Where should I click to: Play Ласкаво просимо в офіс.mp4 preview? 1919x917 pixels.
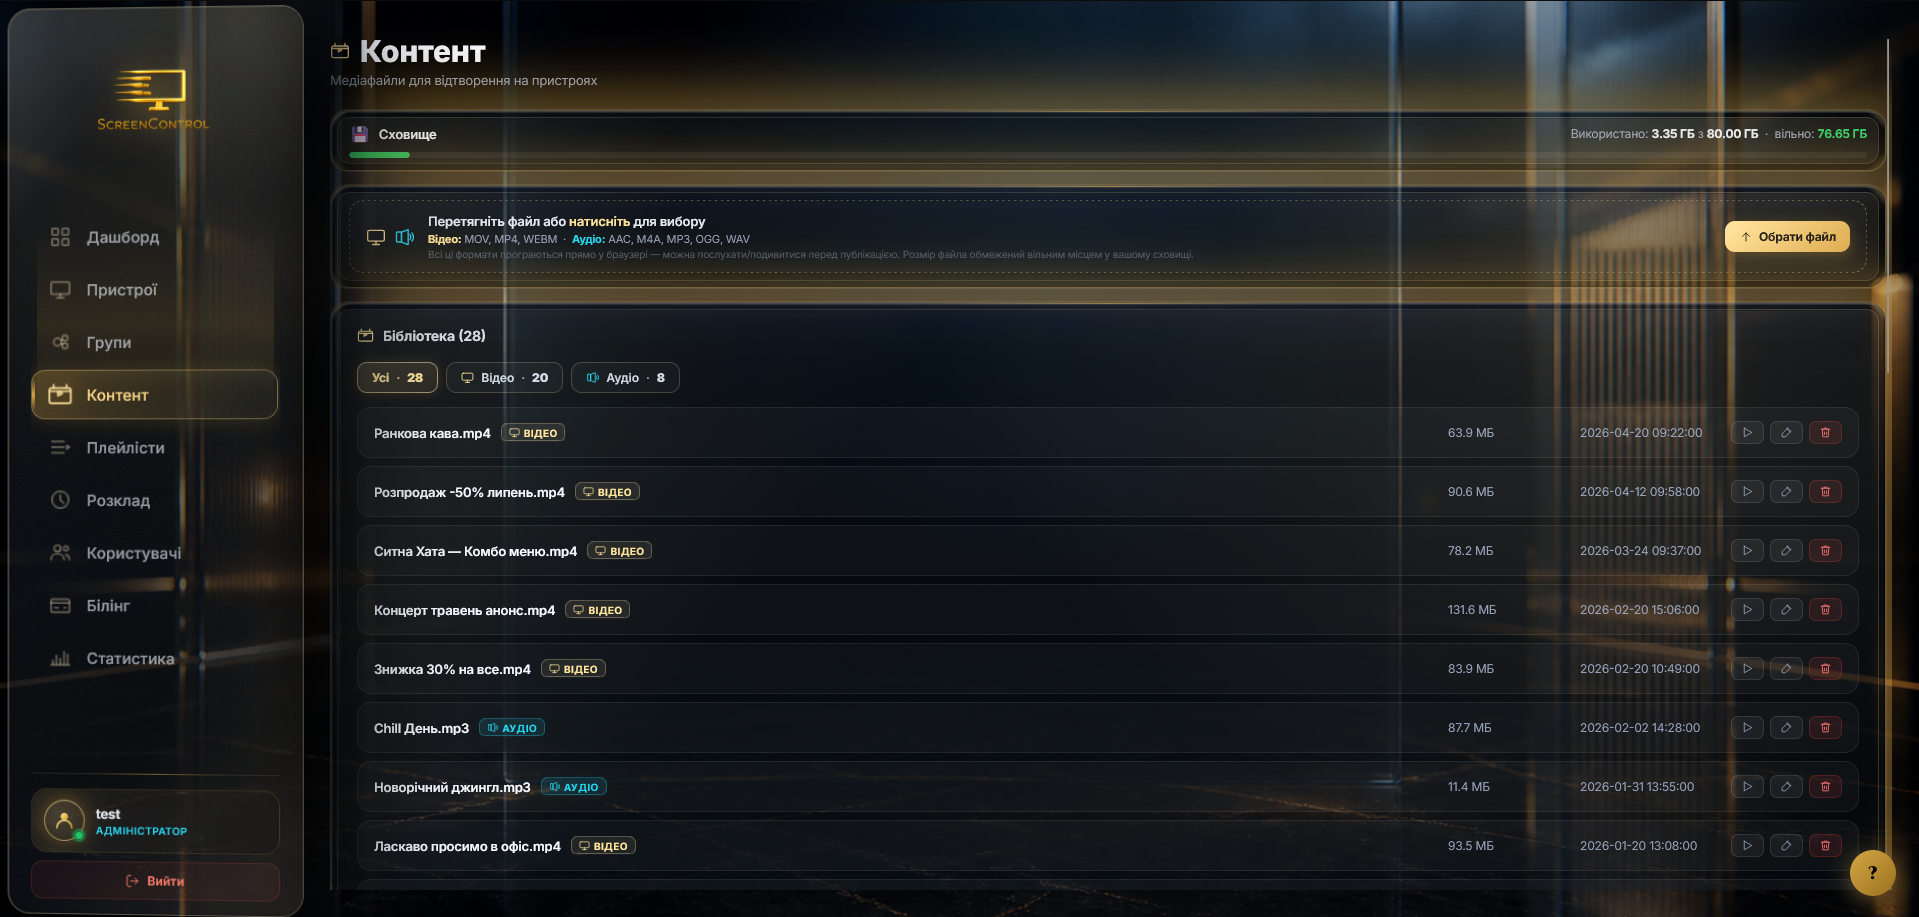click(x=1747, y=846)
